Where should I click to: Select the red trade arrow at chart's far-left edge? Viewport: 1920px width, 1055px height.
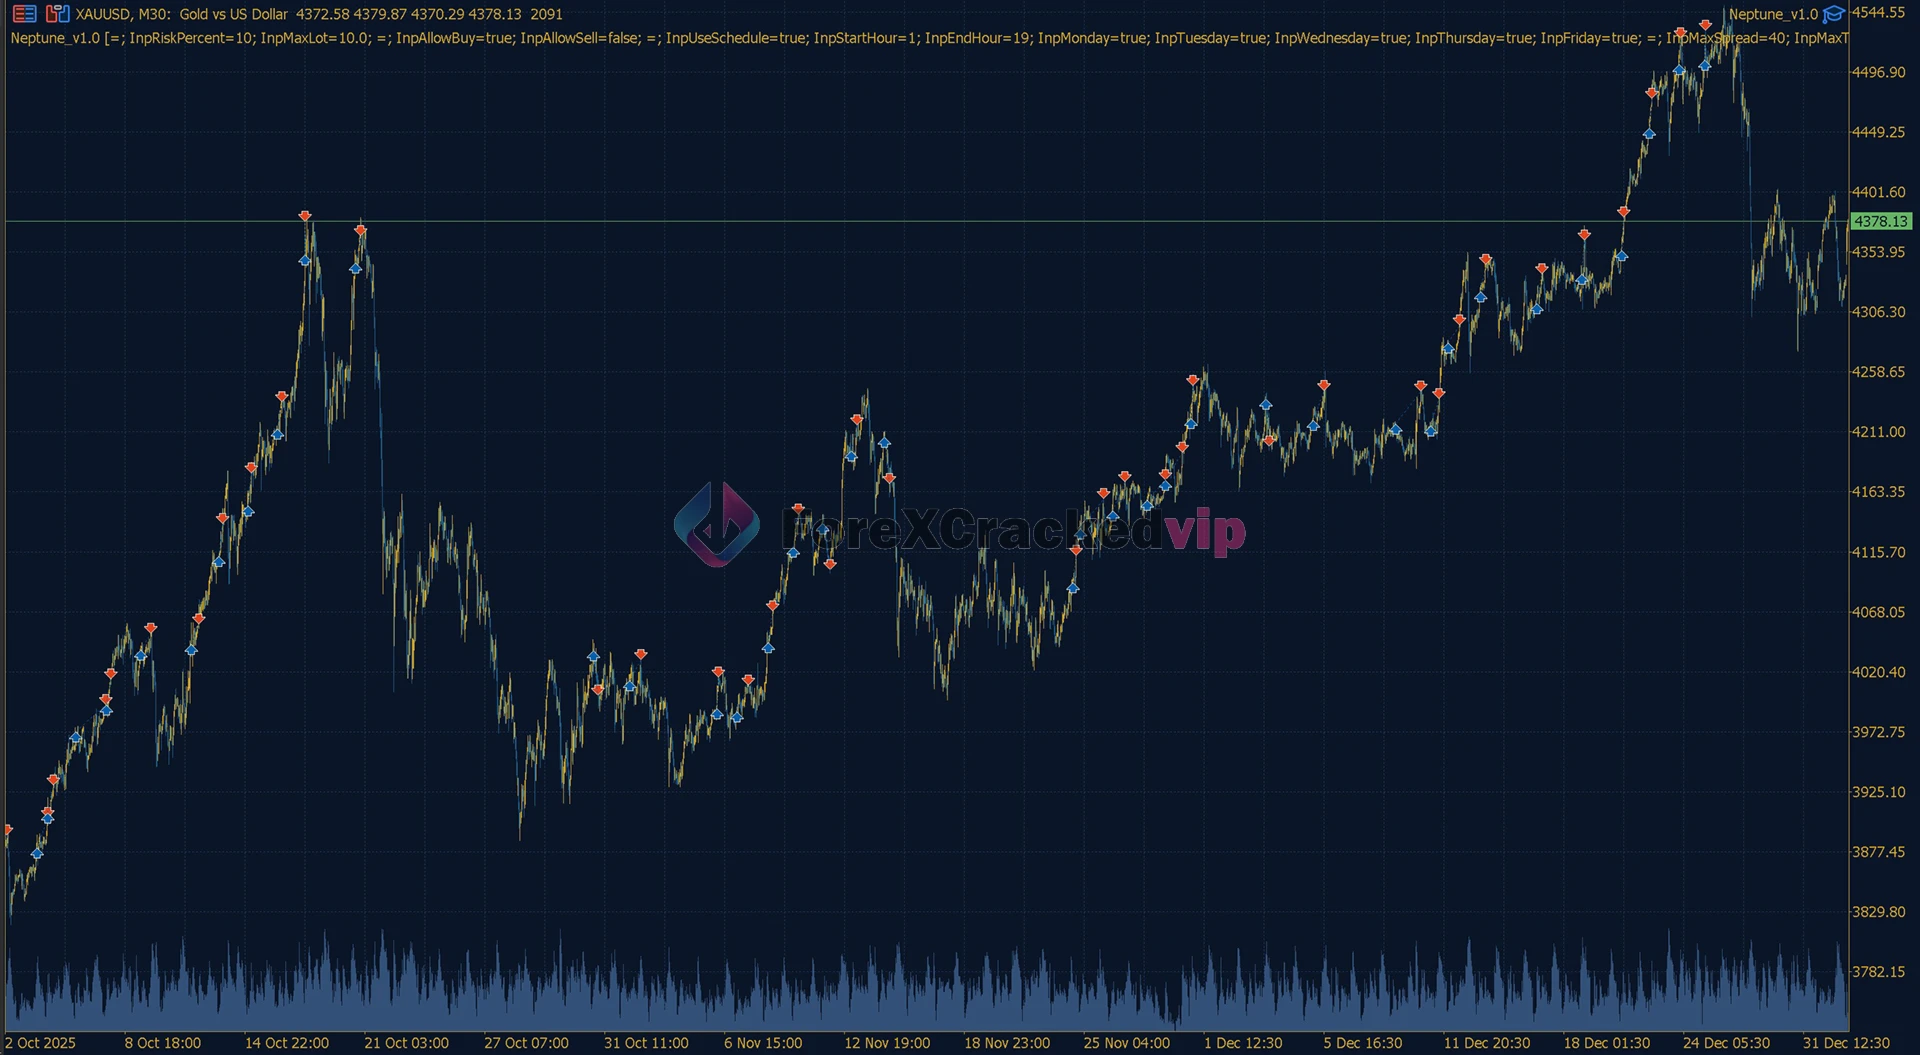tap(8, 830)
